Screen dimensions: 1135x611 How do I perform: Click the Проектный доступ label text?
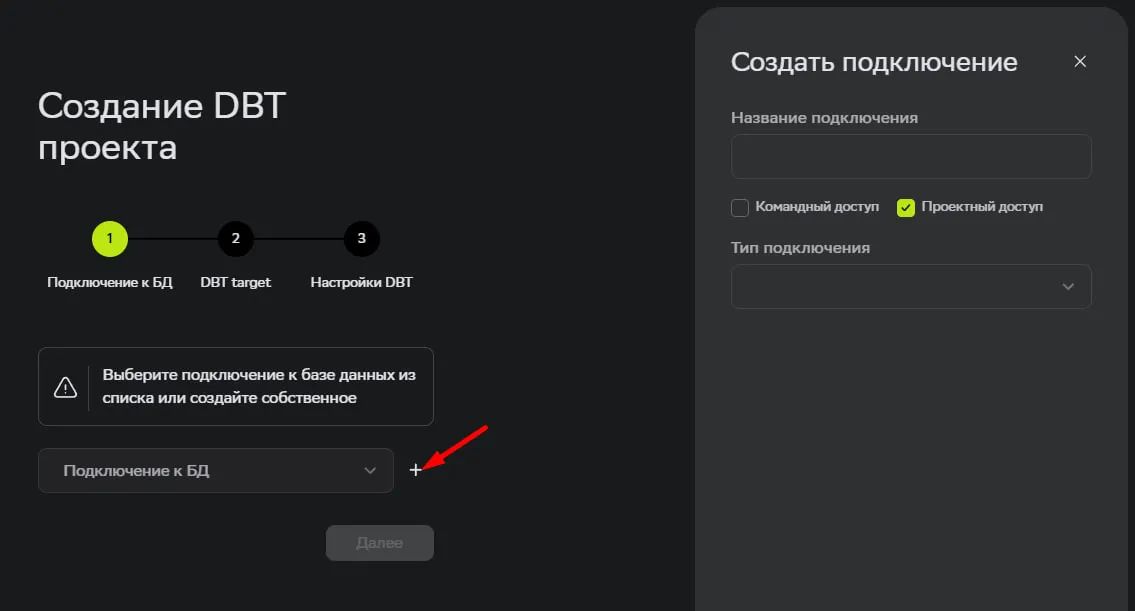tap(982, 207)
